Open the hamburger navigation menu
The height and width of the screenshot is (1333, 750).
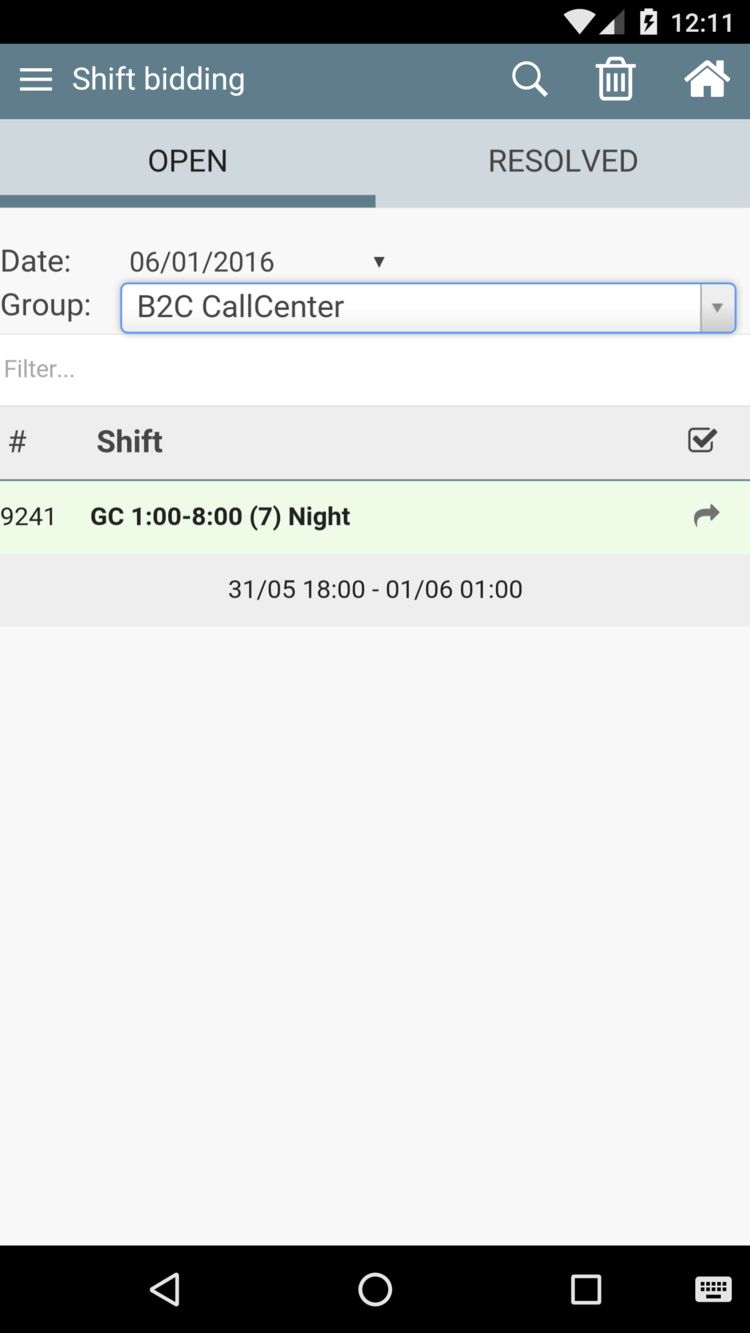coord(36,80)
